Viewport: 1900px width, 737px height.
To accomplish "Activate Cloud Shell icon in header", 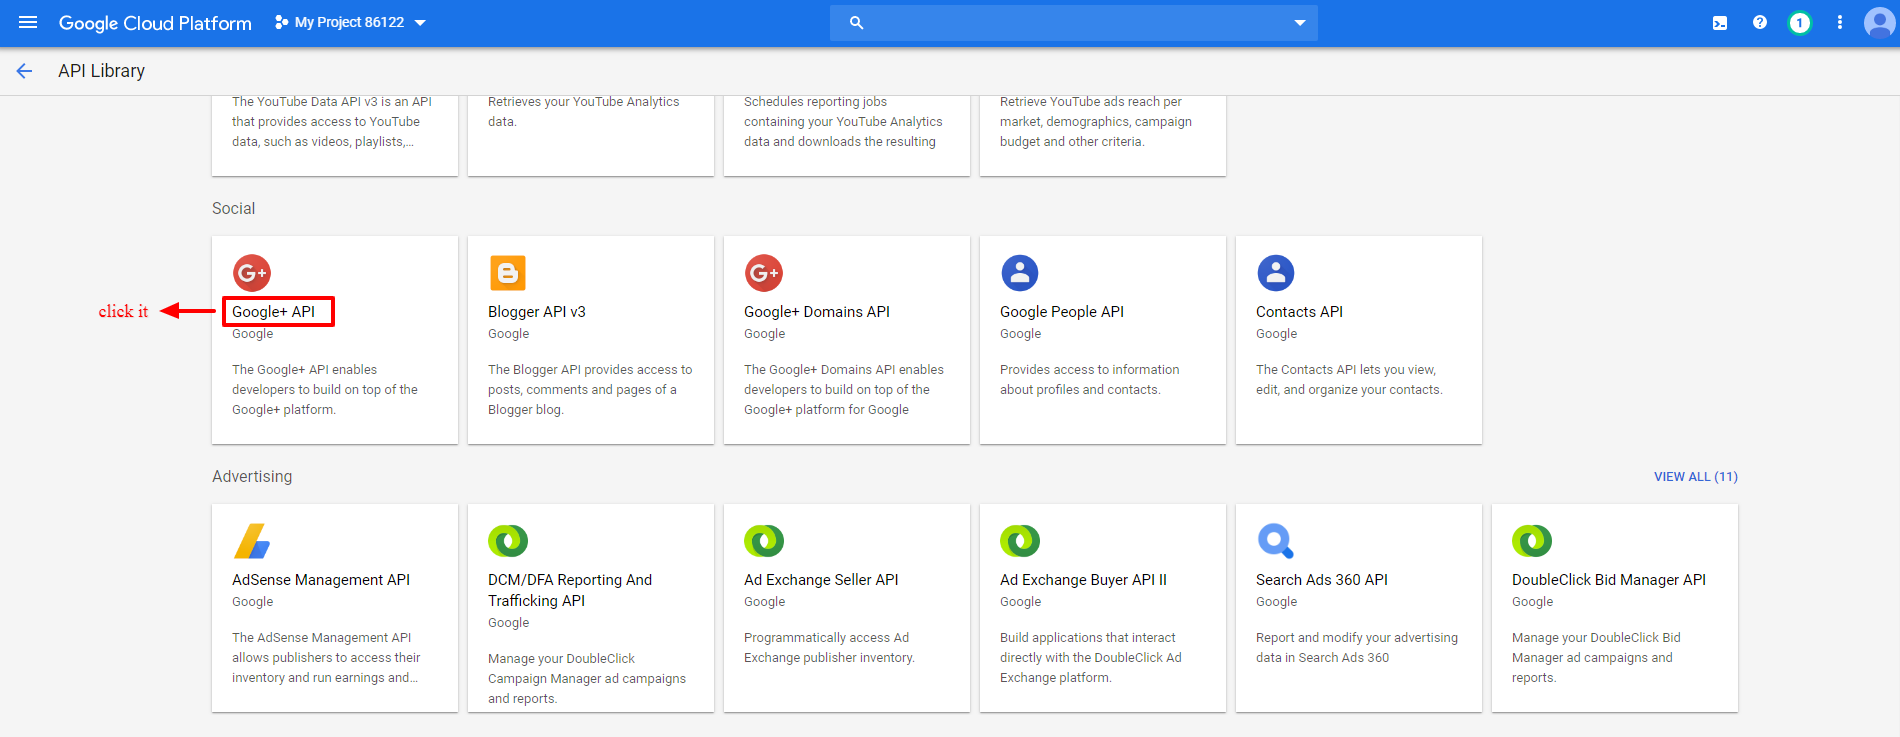I will pyautogui.click(x=1719, y=23).
